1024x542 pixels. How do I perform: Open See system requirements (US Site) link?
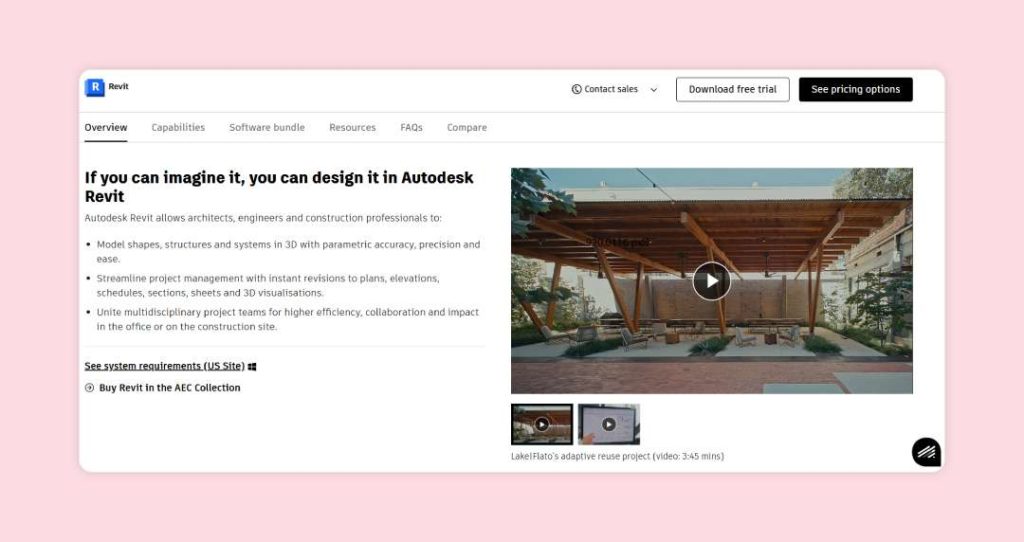pos(164,366)
